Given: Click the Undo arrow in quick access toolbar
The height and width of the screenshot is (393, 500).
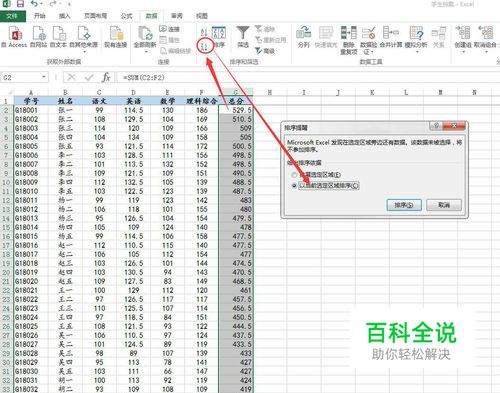Looking at the screenshot, I should (x=34, y=4).
